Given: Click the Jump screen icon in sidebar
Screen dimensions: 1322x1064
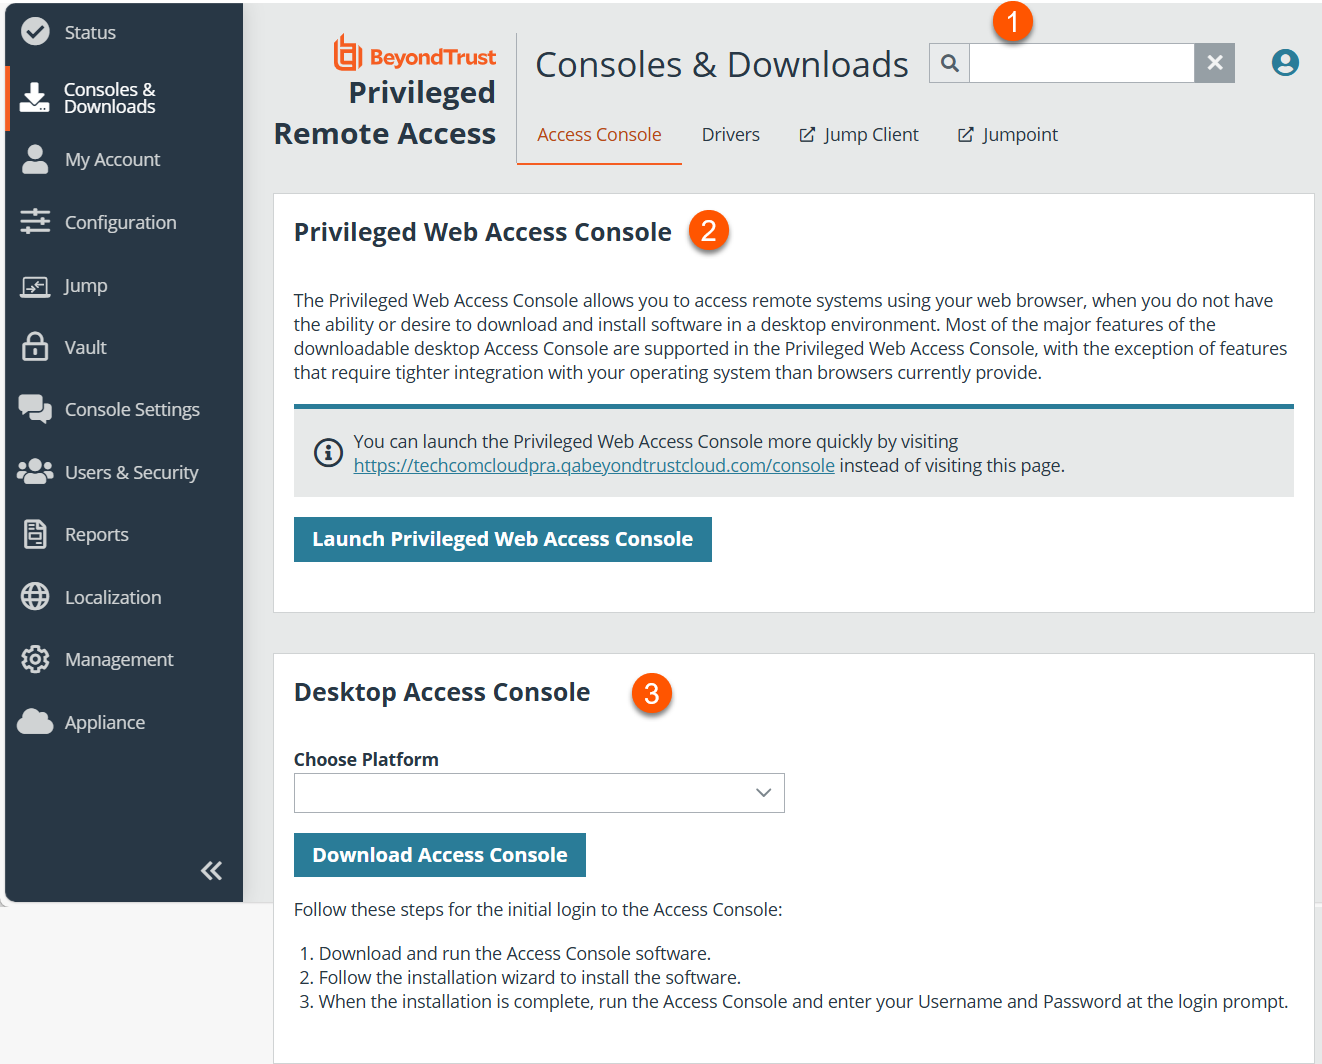Looking at the screenshot, I should coord(35,286).
